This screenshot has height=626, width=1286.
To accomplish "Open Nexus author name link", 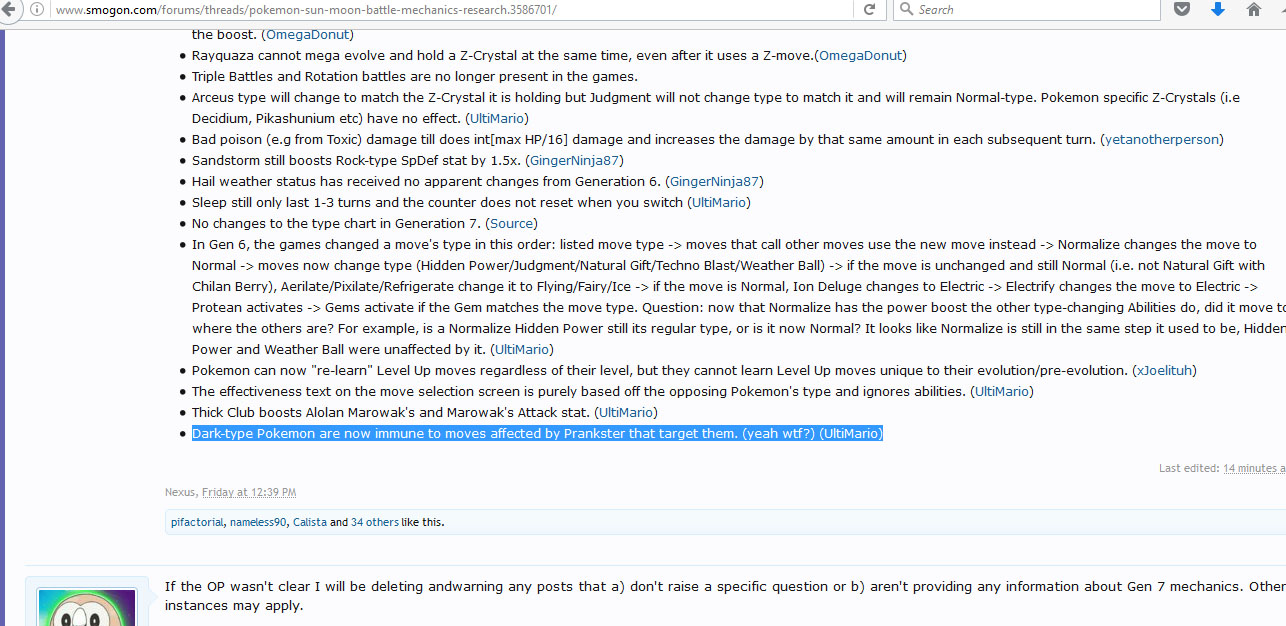I will point(181,492).
